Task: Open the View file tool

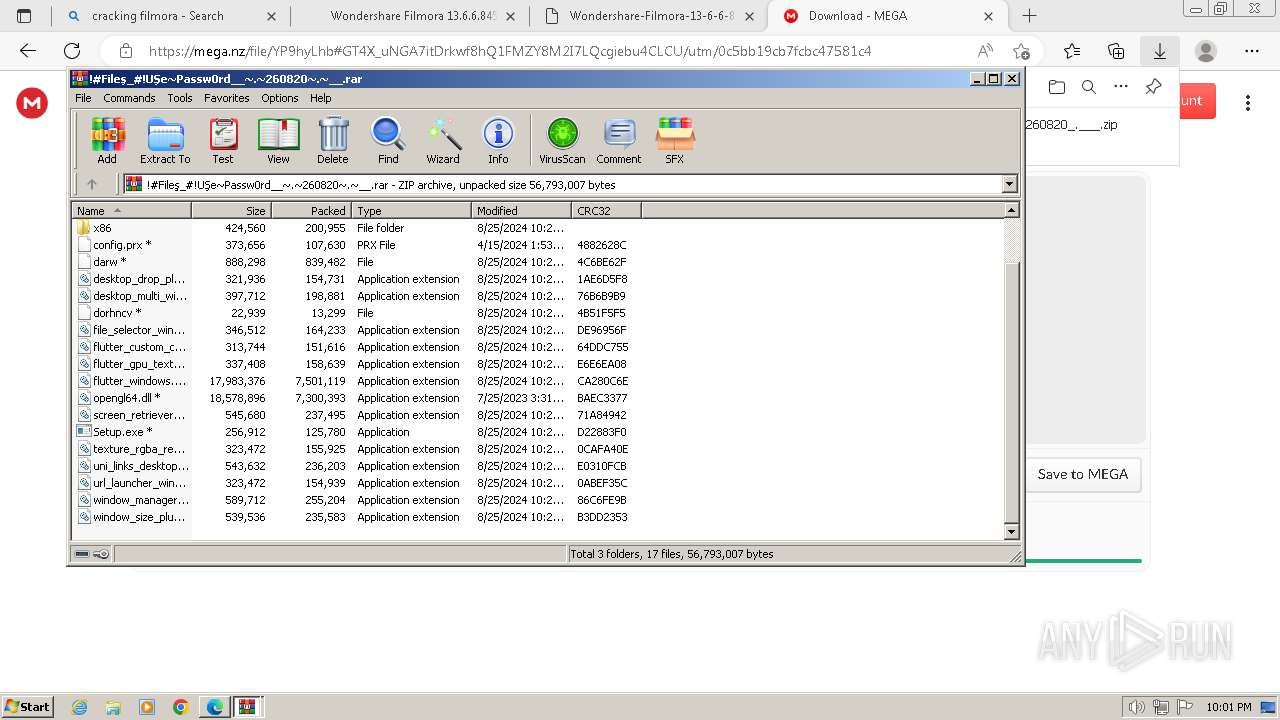Action: [x=278, y=140]
